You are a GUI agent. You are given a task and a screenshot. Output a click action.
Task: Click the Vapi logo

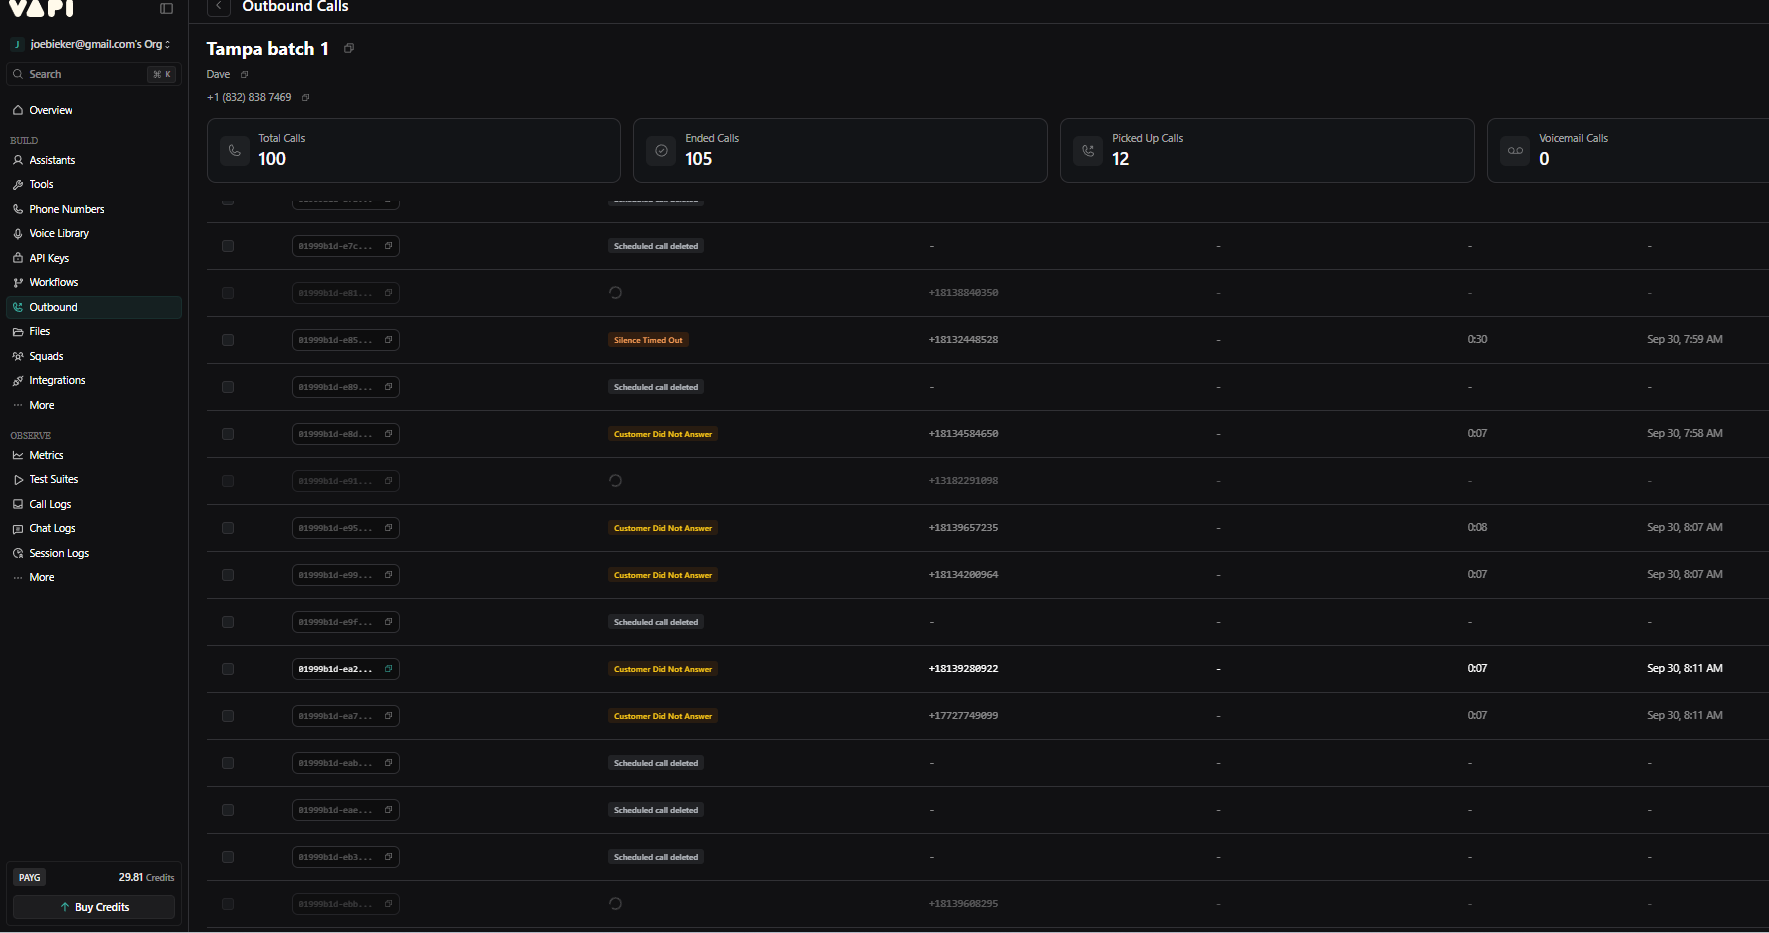pyautogui.click(x=42, y=8)
